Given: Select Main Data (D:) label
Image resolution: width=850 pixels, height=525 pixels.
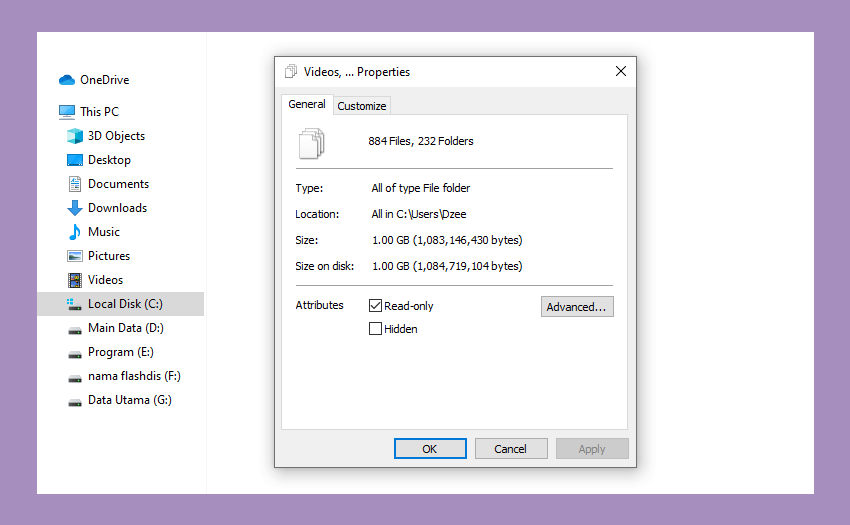Looking at the screenshot, I should pyautogui.click(x=126, y=328).
